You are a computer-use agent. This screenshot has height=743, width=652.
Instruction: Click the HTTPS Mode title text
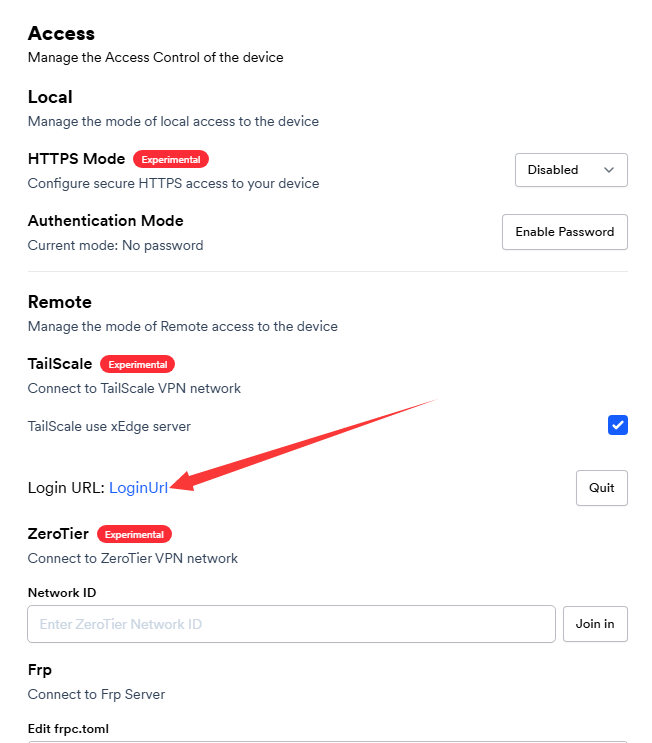coord(76,159)
